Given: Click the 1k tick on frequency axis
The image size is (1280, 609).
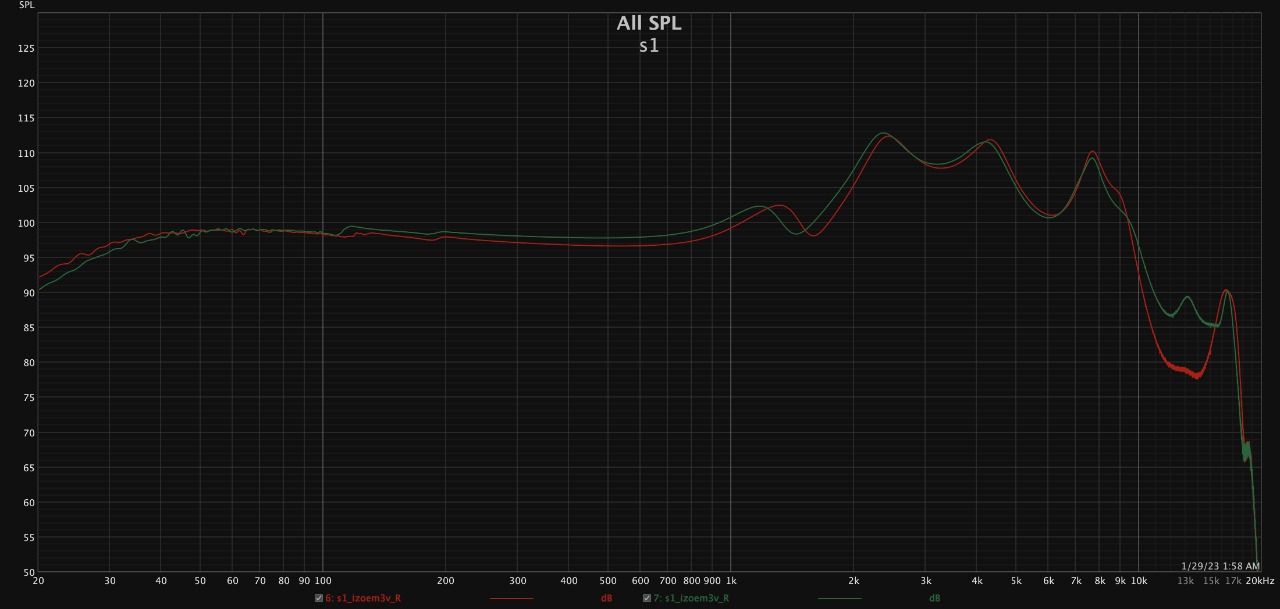Looking at the screenshot, I should tap(730, 581).
